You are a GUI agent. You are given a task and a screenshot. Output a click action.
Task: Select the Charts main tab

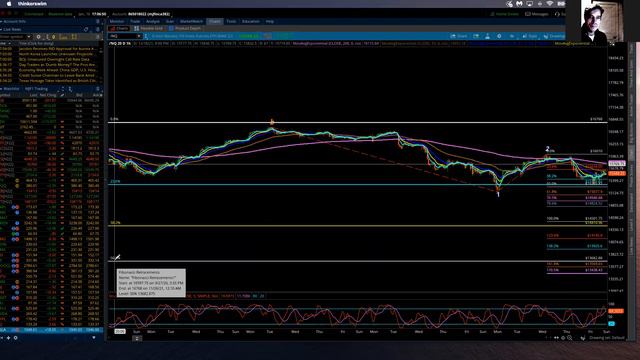click(215, 21)
